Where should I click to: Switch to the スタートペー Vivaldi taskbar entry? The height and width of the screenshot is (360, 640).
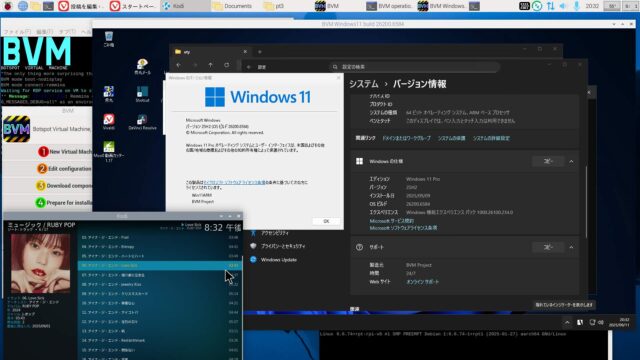133,6
